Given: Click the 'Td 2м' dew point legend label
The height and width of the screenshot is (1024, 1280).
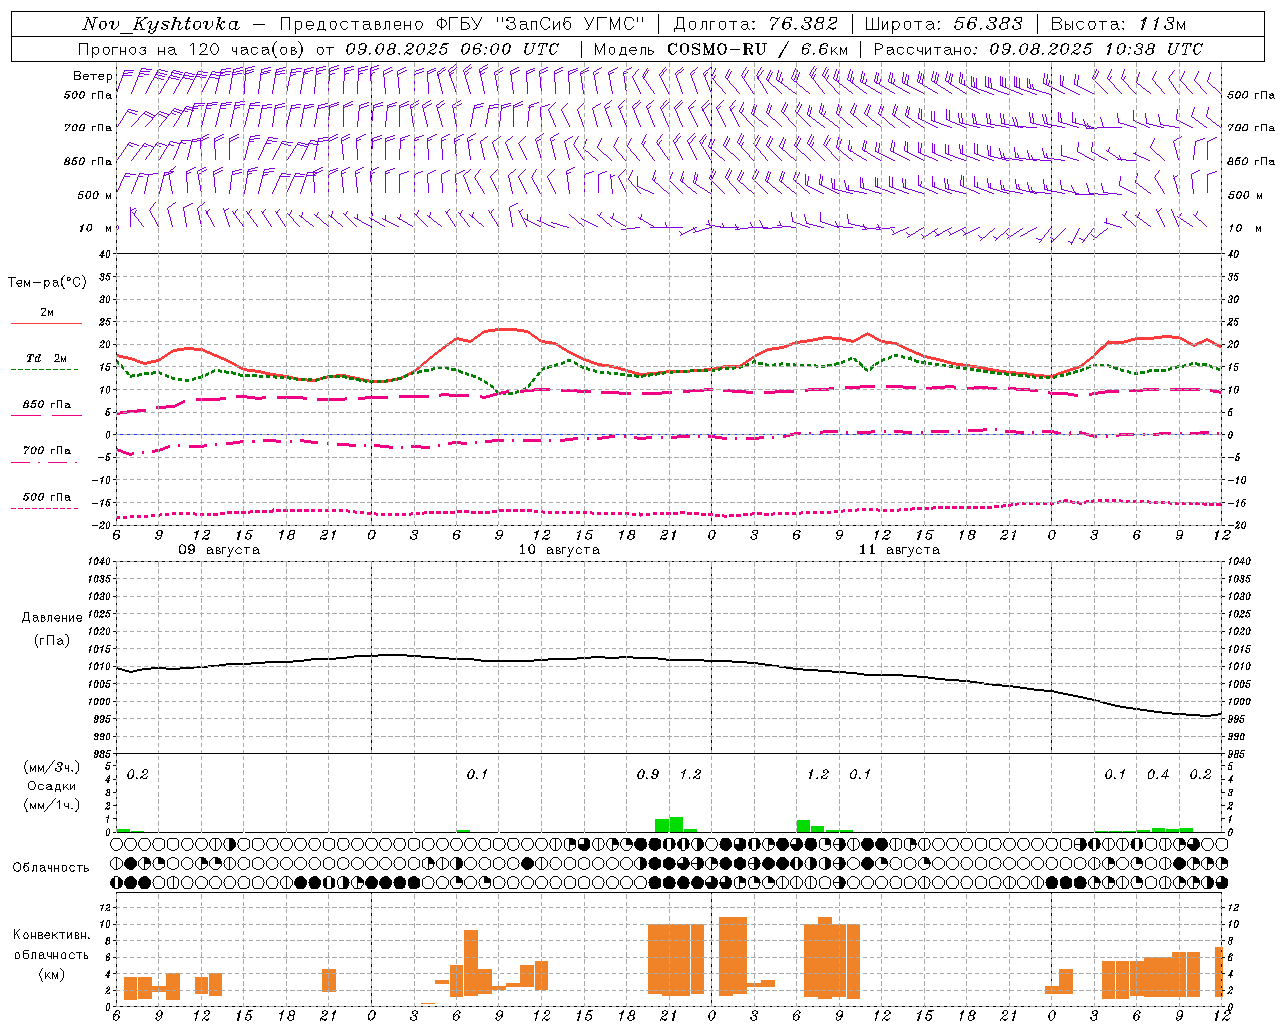Looking at the screenshot, I should 46,358.
